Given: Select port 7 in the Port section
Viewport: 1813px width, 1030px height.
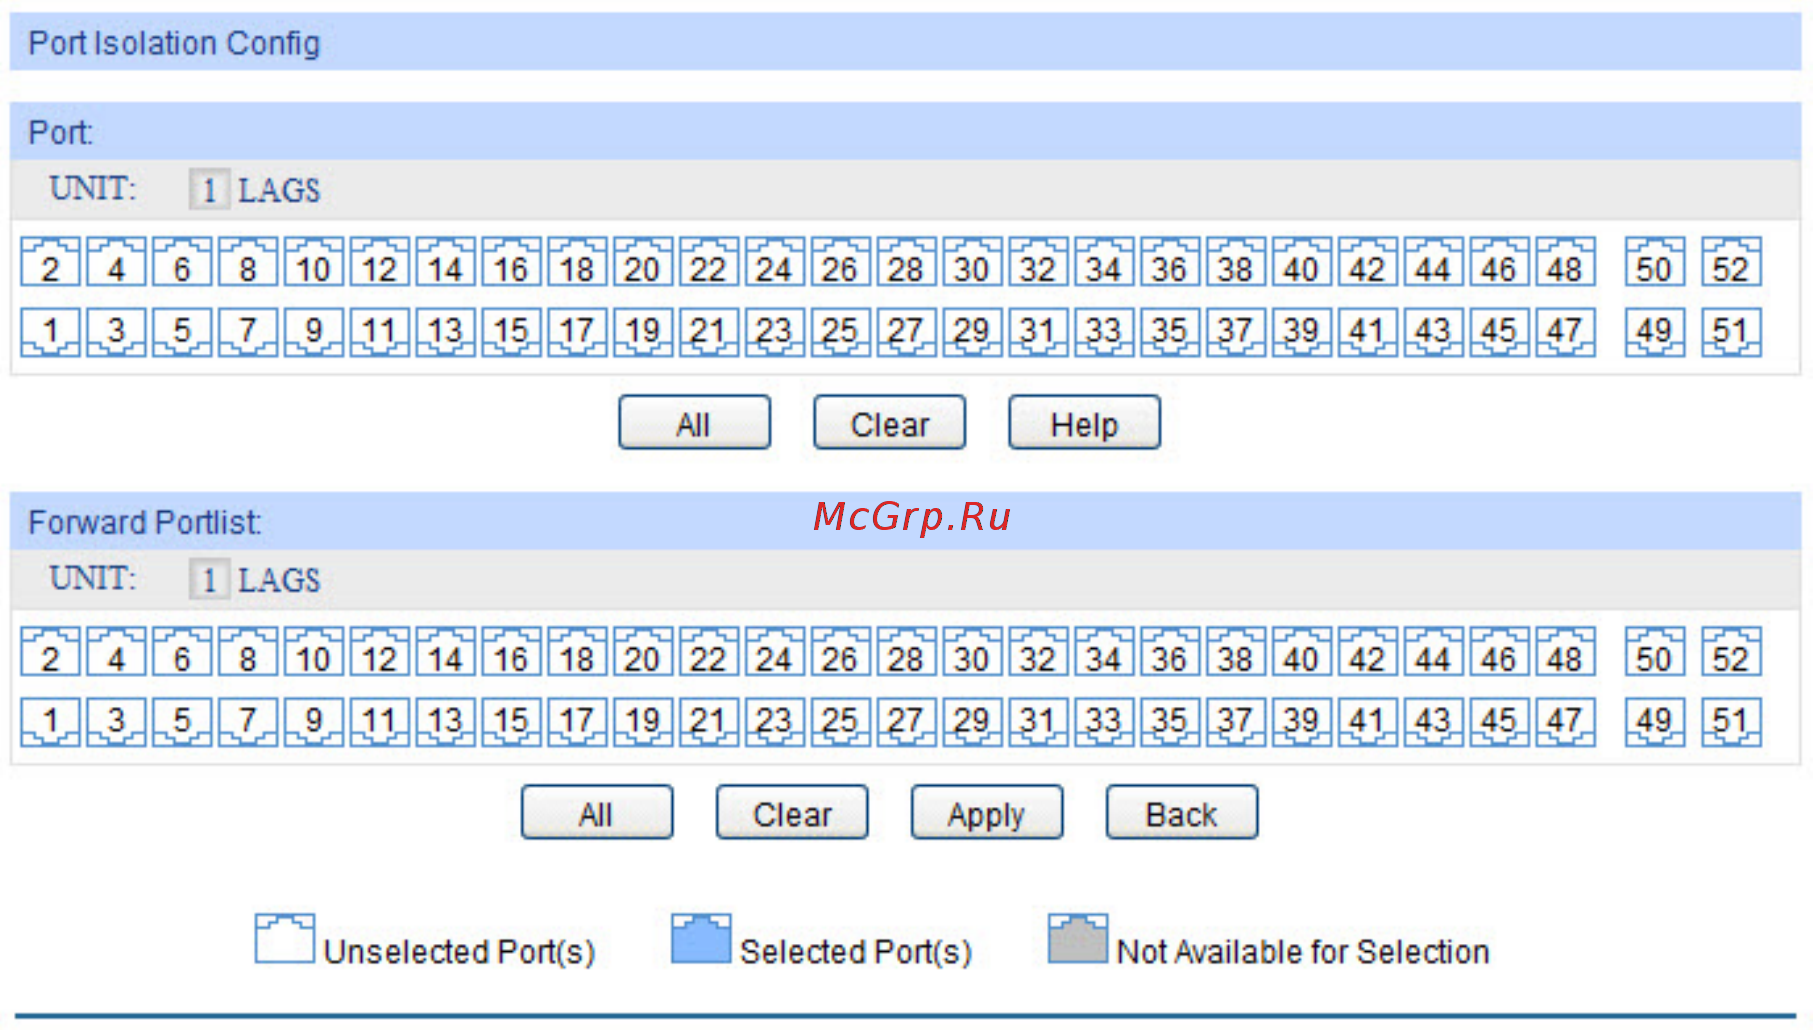Looking at the screenshot, I should click(x=248, y=332).
